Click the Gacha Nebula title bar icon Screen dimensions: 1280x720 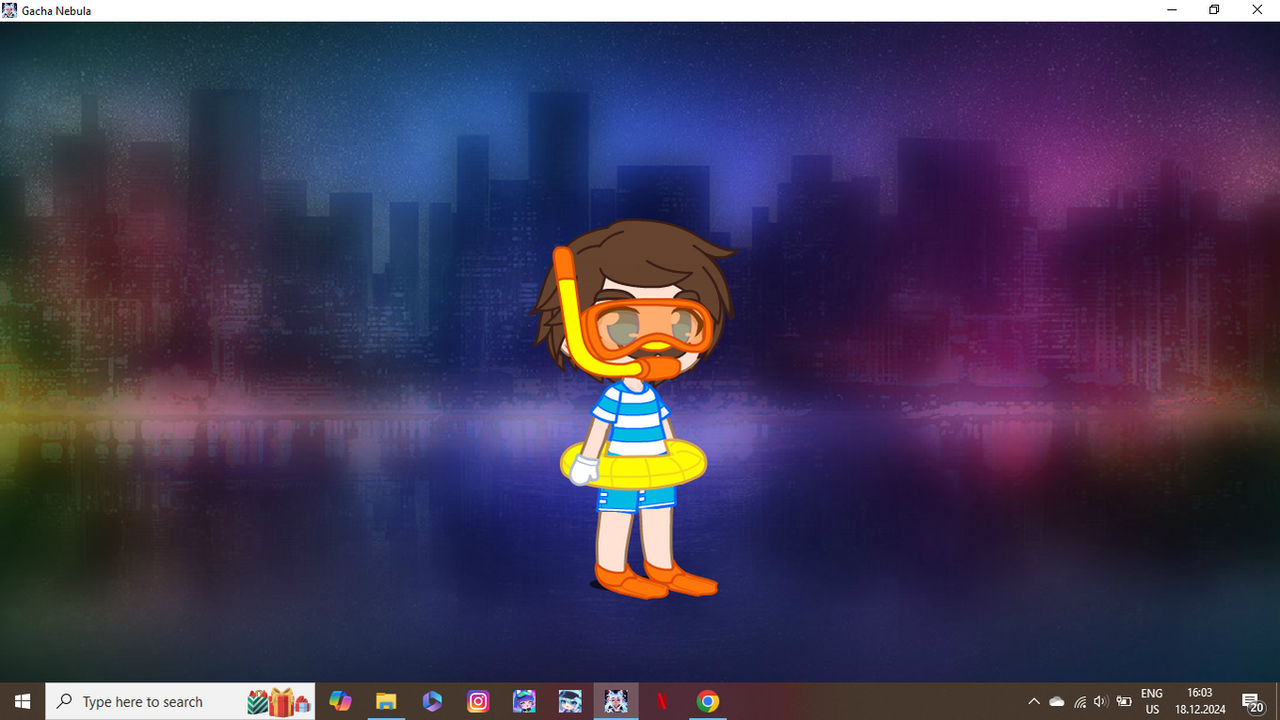point(10,10)
